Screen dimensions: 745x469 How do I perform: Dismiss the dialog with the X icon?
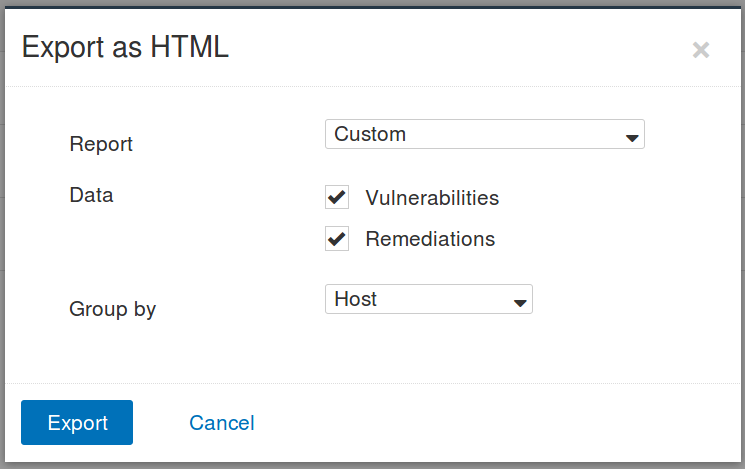tap(701, 50)
